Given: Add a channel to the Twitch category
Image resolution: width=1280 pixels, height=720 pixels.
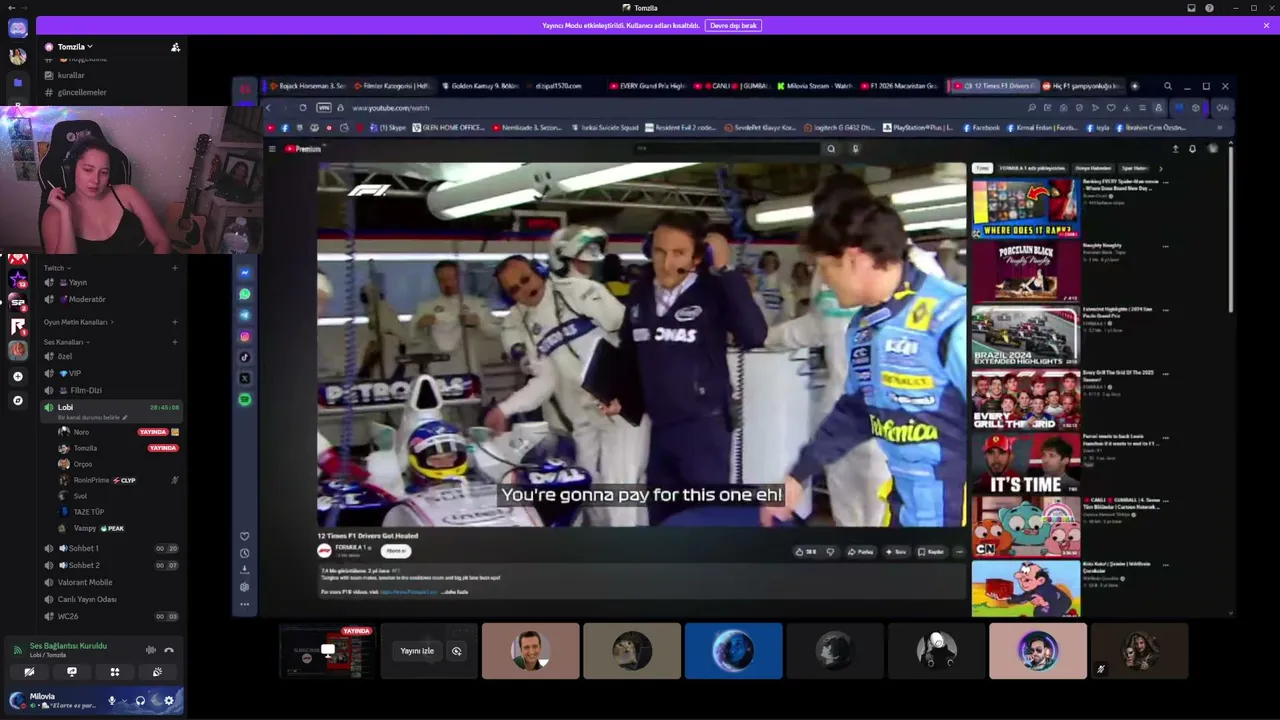Looking at the screenshot, I should 174,268.
